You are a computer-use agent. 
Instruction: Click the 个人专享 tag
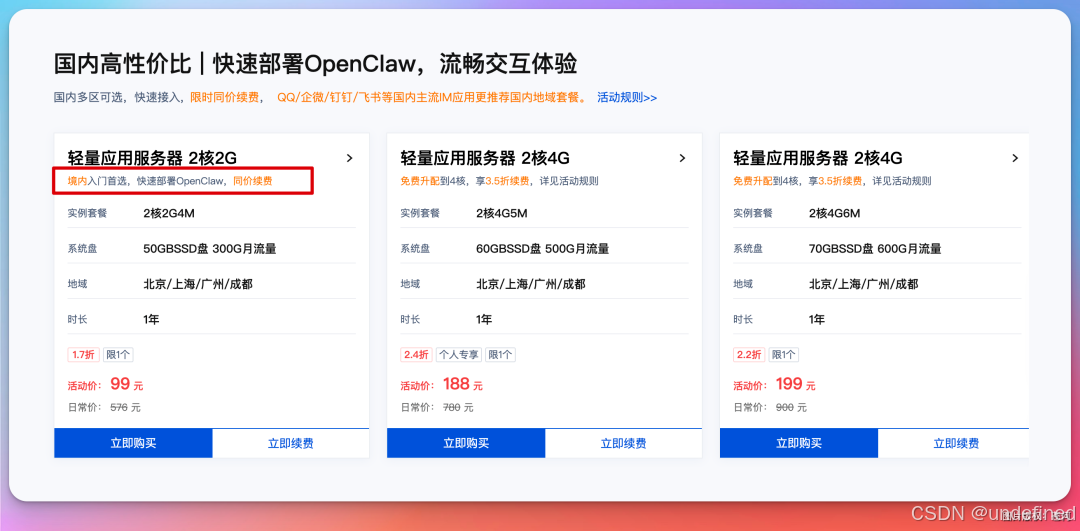(x=459, y=355)
